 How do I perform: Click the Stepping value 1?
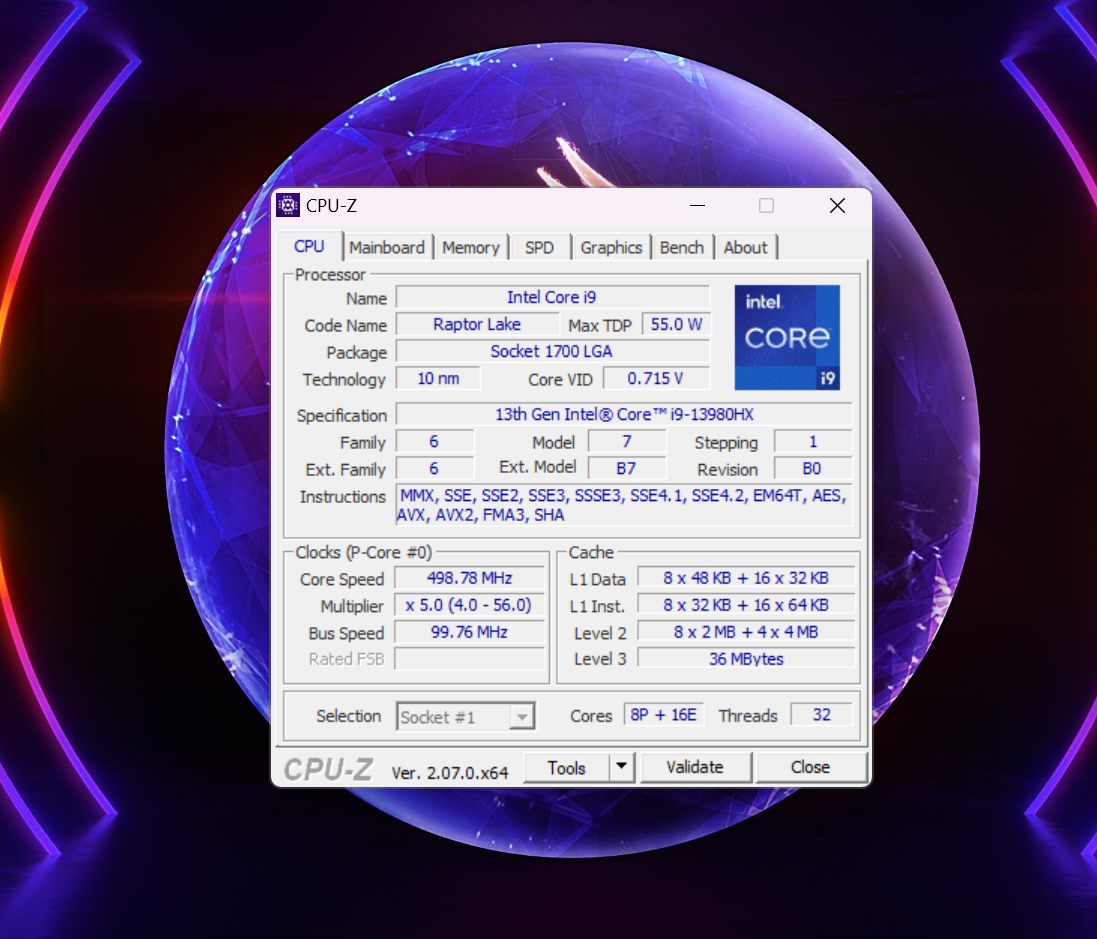click(x=813, y=442)
